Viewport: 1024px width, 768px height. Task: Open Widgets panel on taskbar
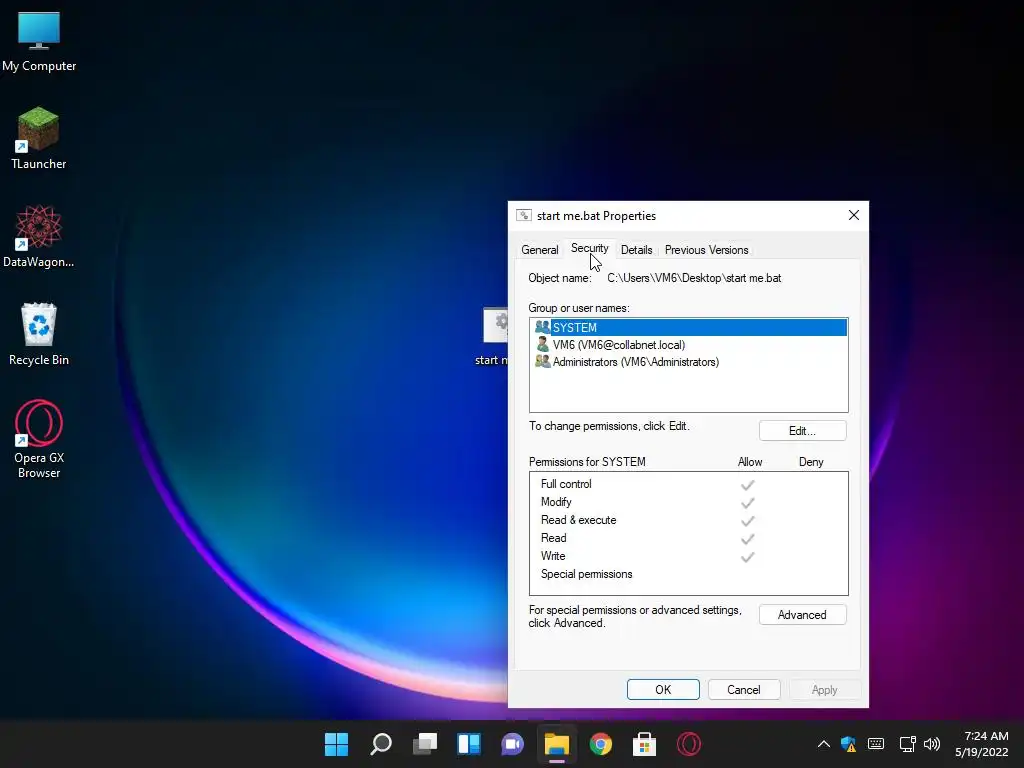coord(469,744)
